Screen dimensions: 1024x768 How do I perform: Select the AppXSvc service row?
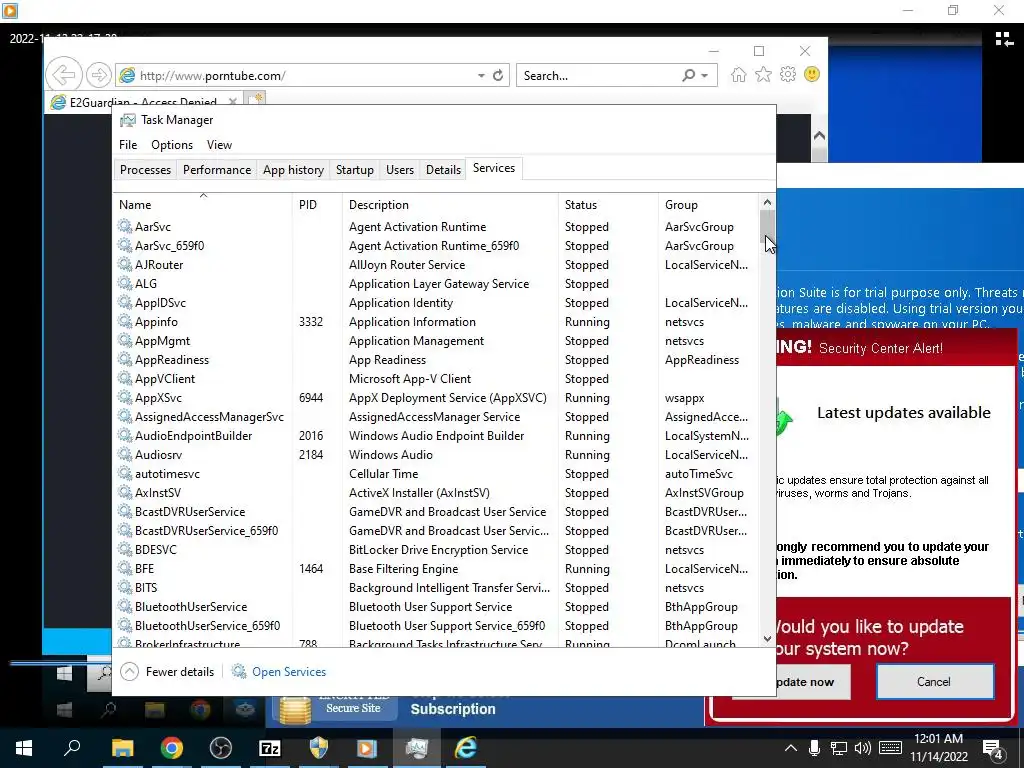pyautogui.click(x=434, y=398)
